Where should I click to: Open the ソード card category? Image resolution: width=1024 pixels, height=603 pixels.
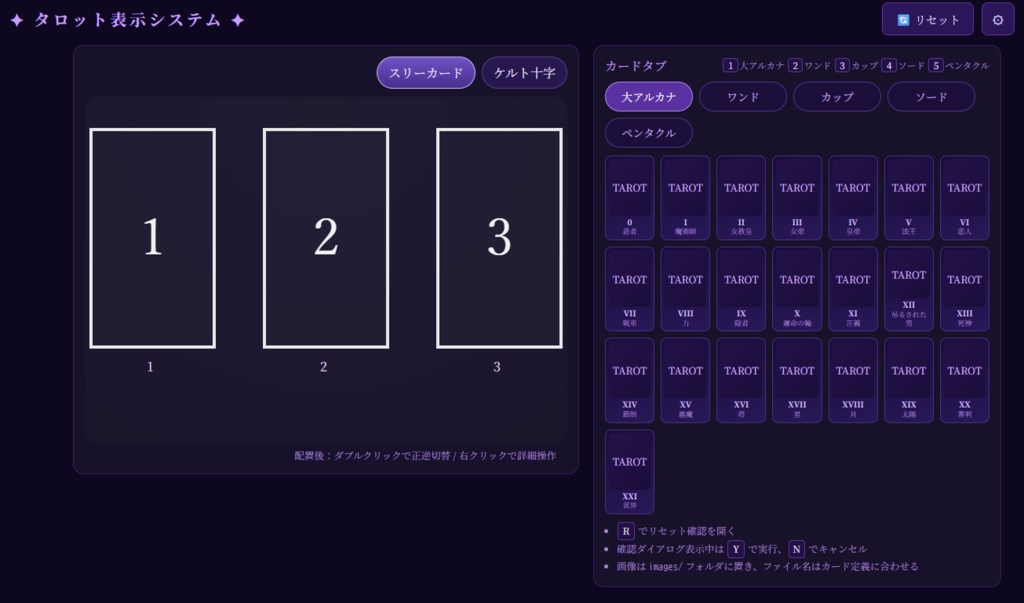[931, 97]
